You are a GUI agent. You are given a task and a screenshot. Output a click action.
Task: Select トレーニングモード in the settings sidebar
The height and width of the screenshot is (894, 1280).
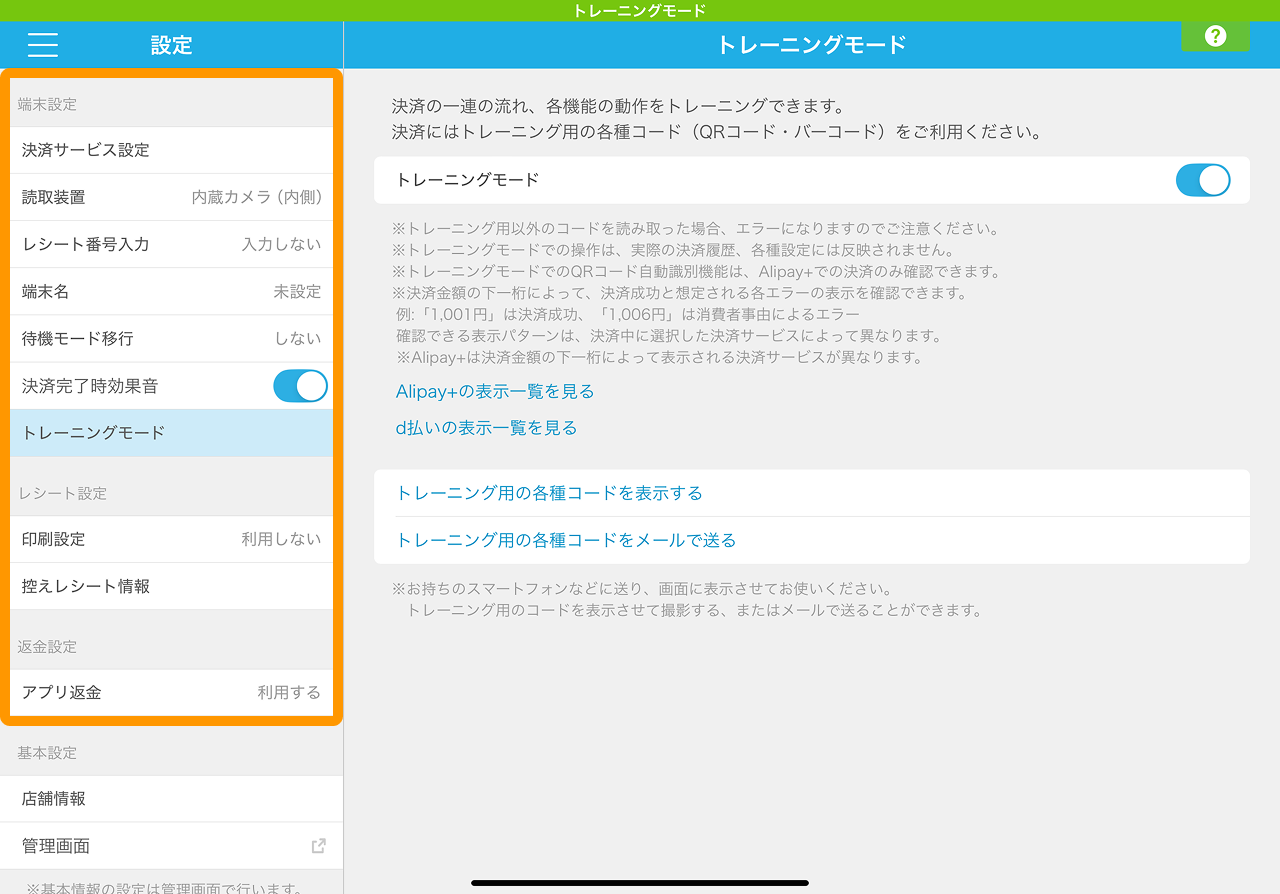[171, 432]
